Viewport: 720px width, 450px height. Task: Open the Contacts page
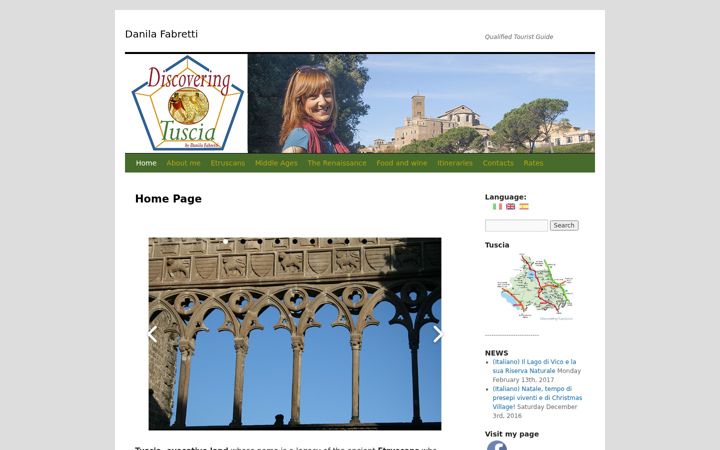click(x=498, y=163)
